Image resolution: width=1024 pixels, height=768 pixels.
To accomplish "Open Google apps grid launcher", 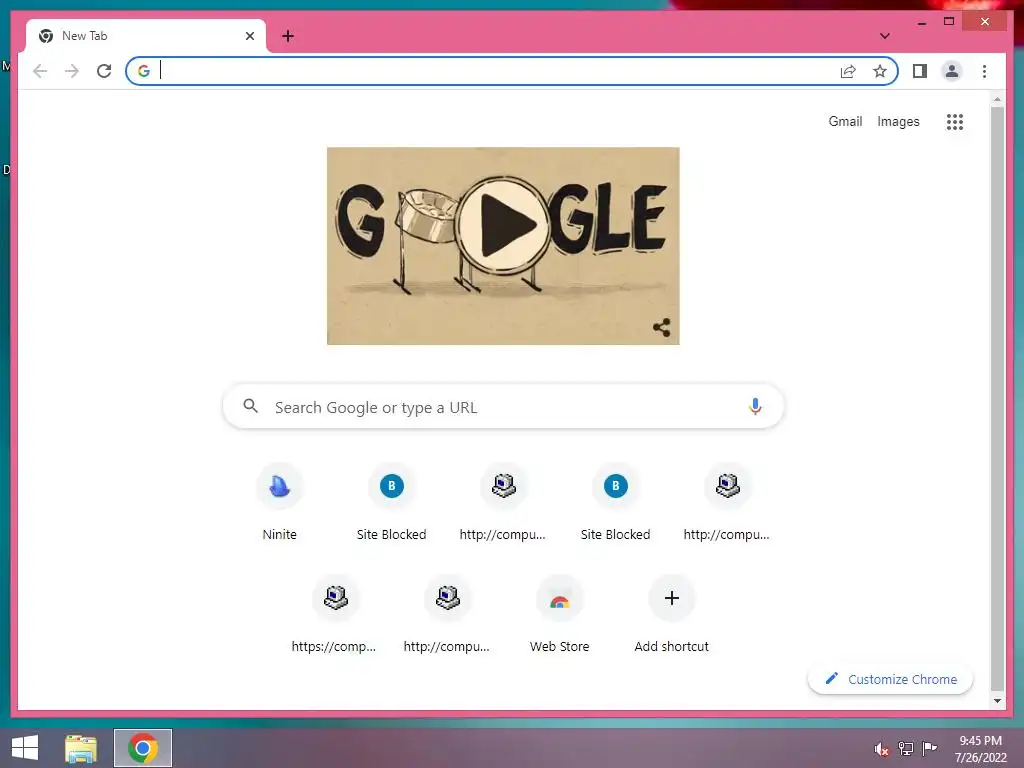I will 955,121.
